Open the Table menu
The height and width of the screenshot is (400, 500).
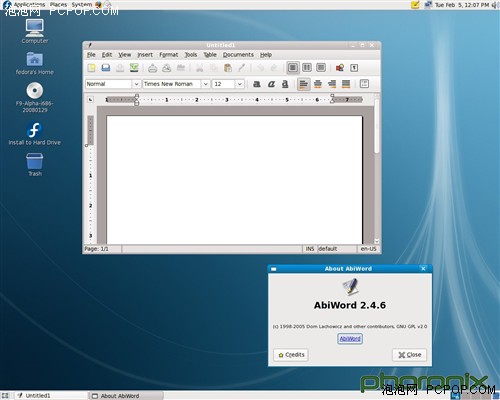pyautogui.click(x=210, y=55)
